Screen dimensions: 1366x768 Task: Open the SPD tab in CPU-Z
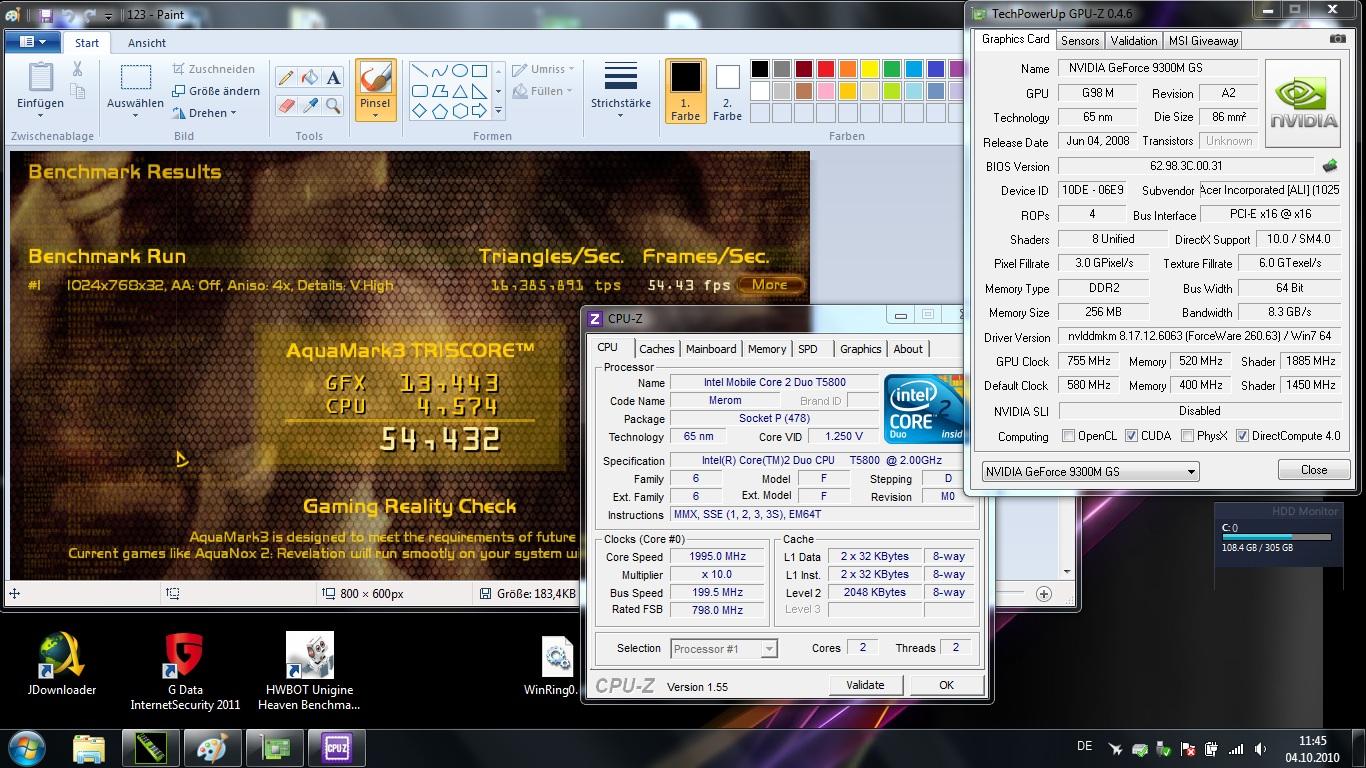click(808, 349)
